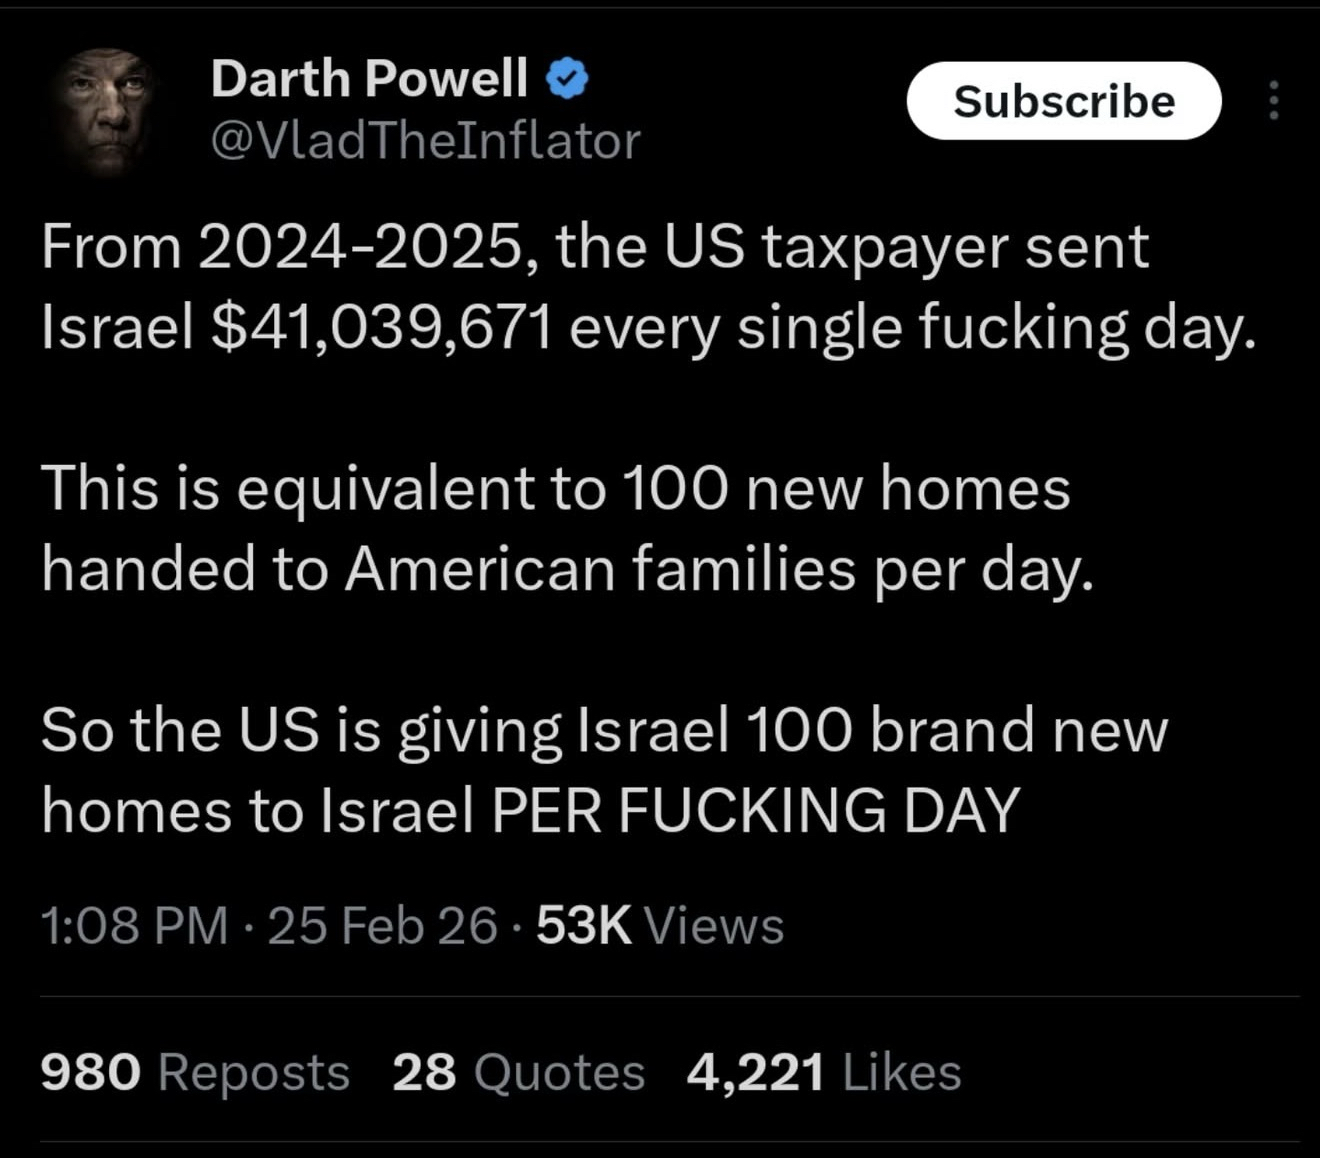
Task: Click the Darth Powell display name
Action: [x=369, y=78]
